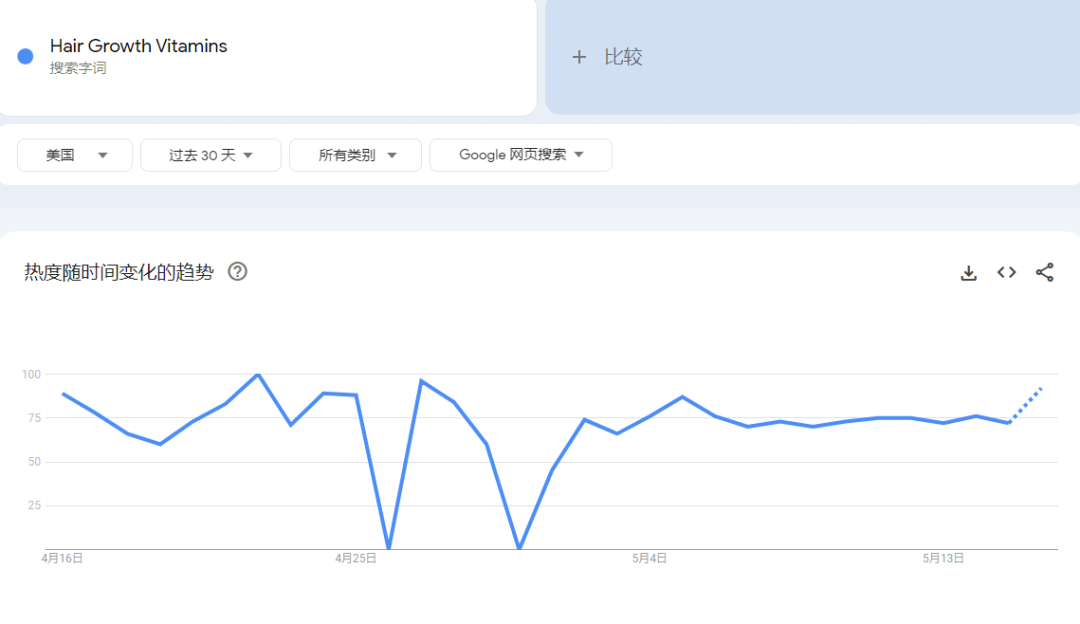Screen dimensions: 1080x624
Task: Click the 5月4日 date axis label
Action: [x=649, y=559]
